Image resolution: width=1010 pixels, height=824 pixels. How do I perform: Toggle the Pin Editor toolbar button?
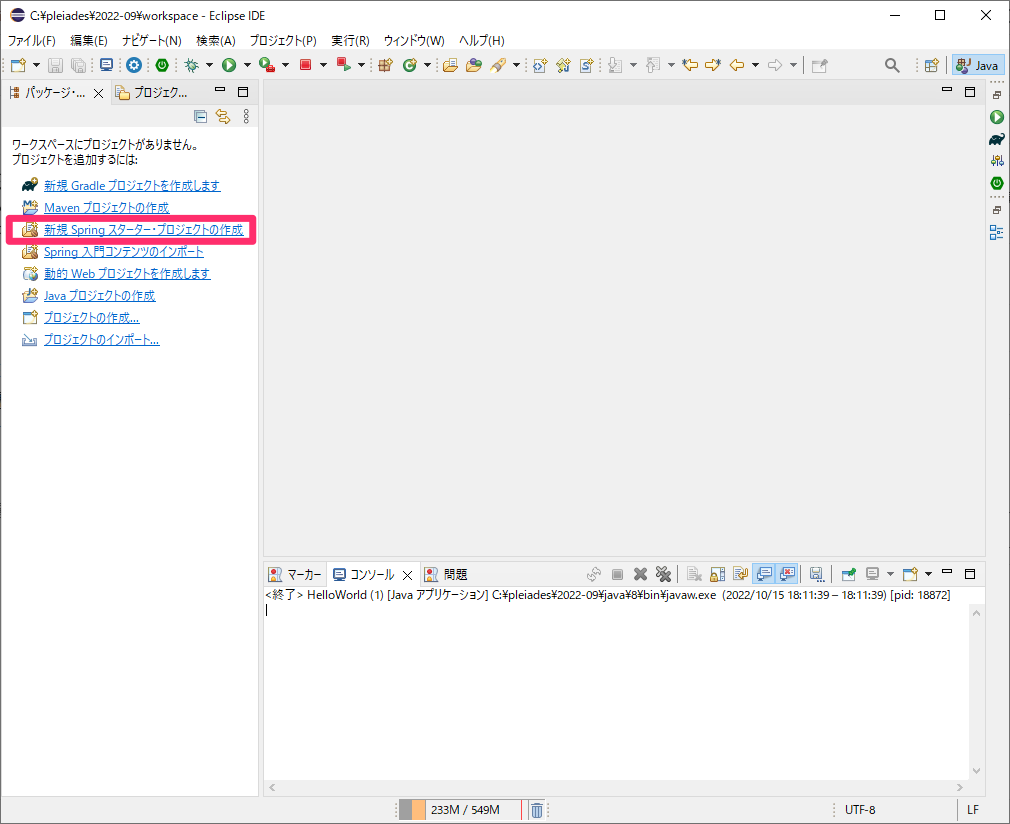coord(819,65)
